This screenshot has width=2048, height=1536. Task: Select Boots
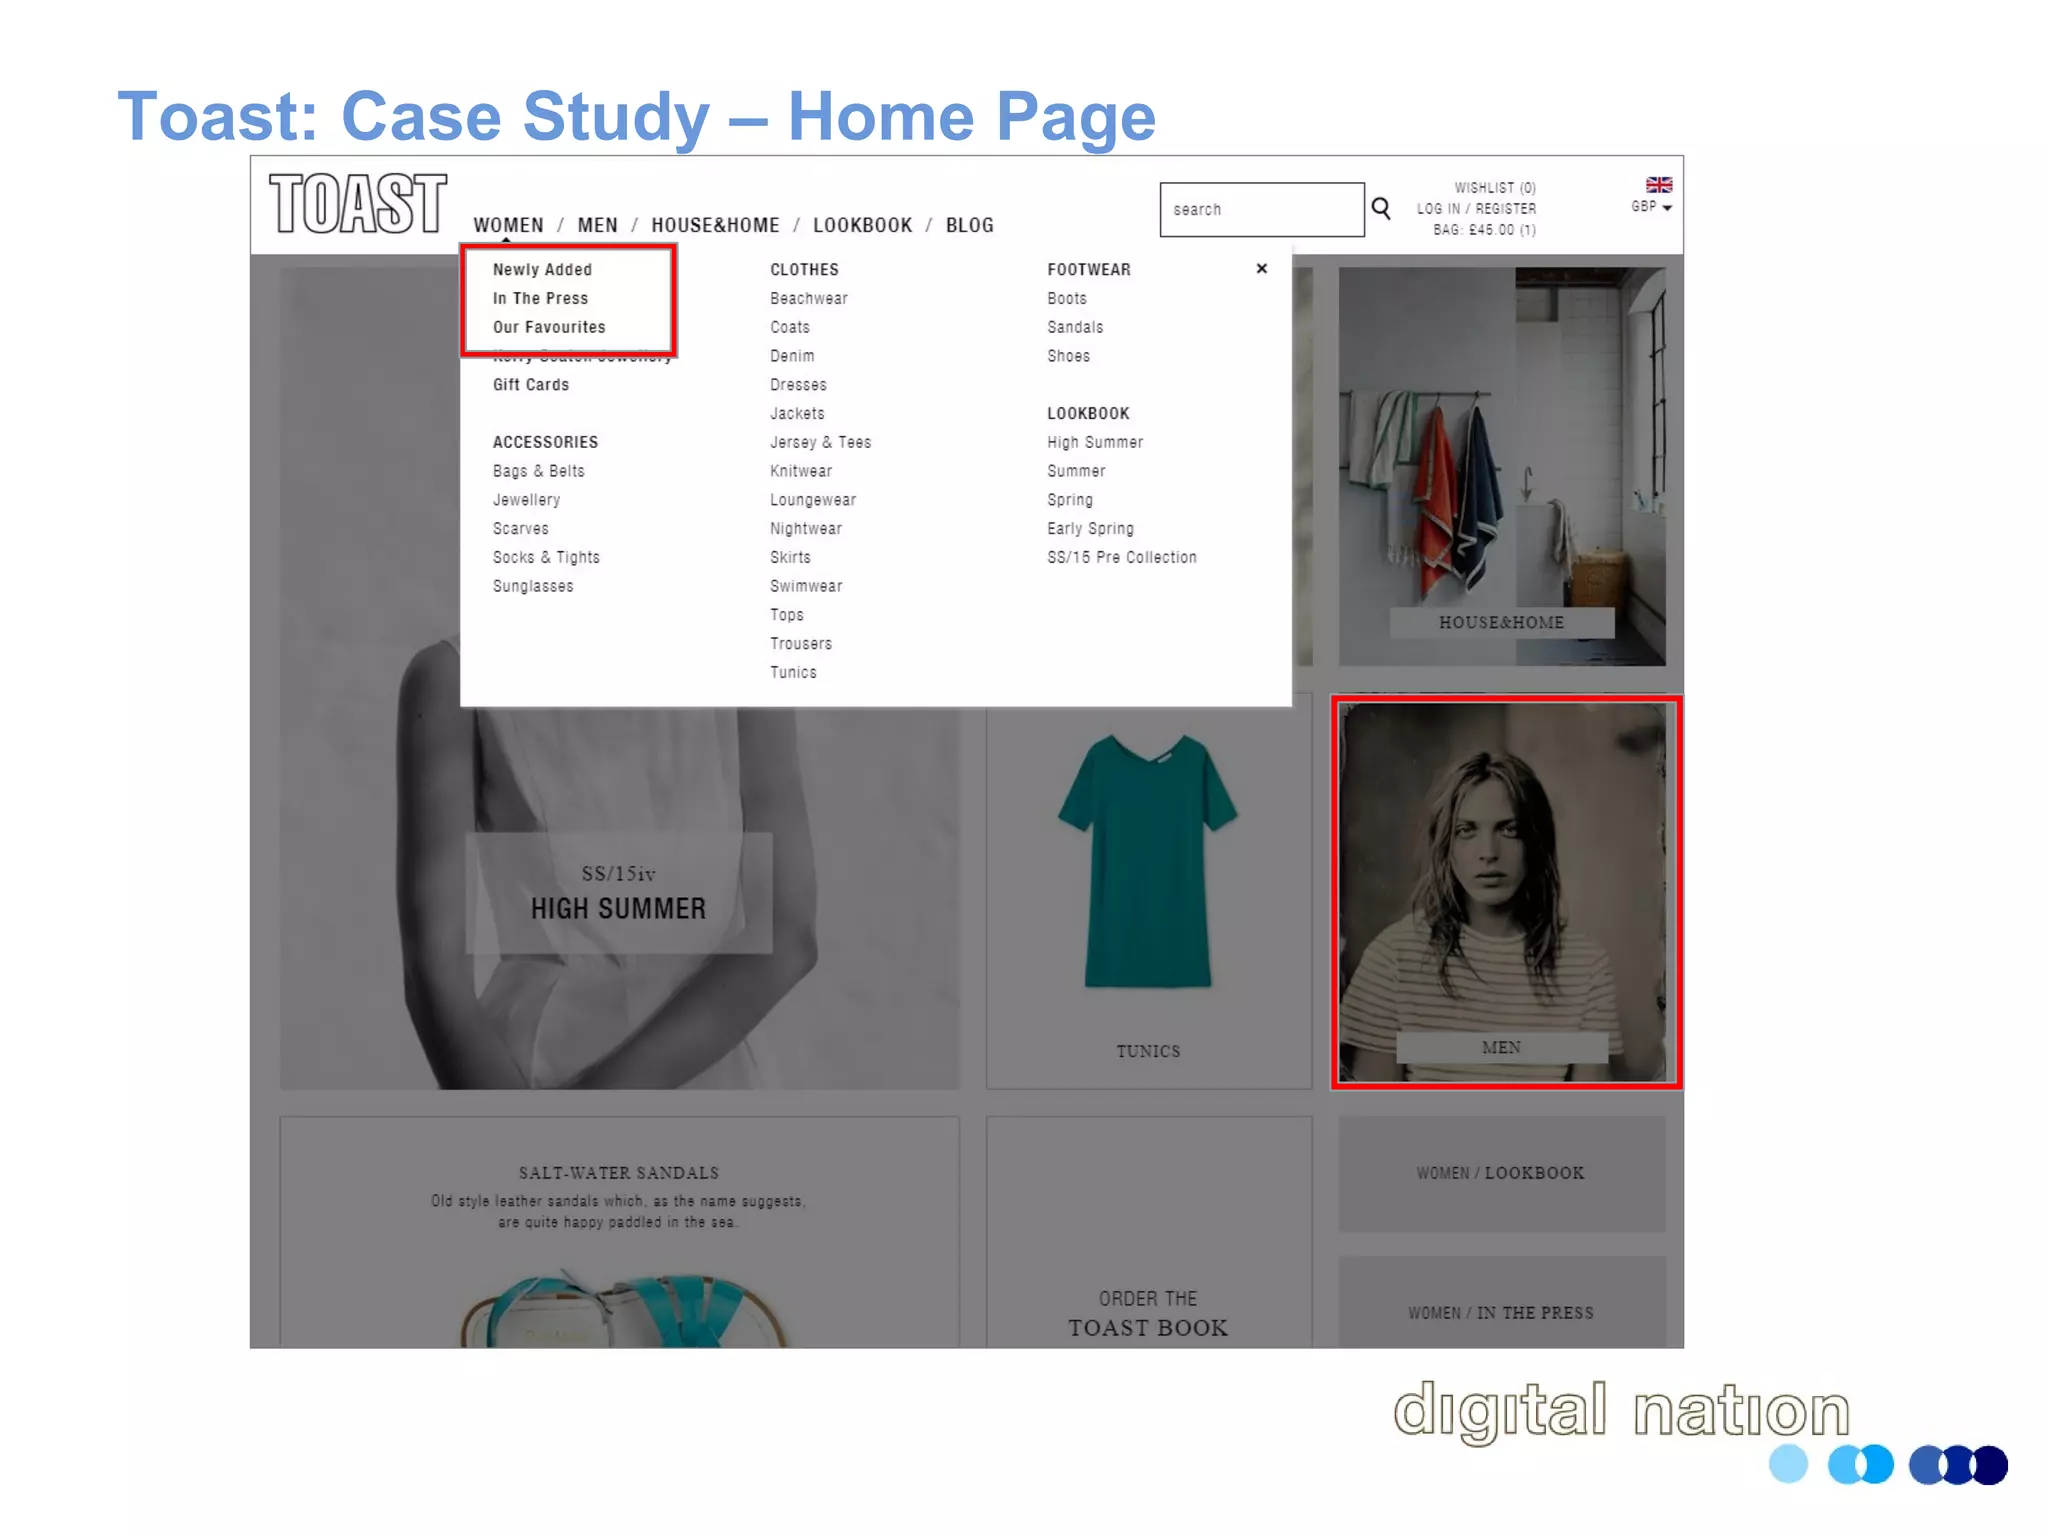click(1066, 299)
